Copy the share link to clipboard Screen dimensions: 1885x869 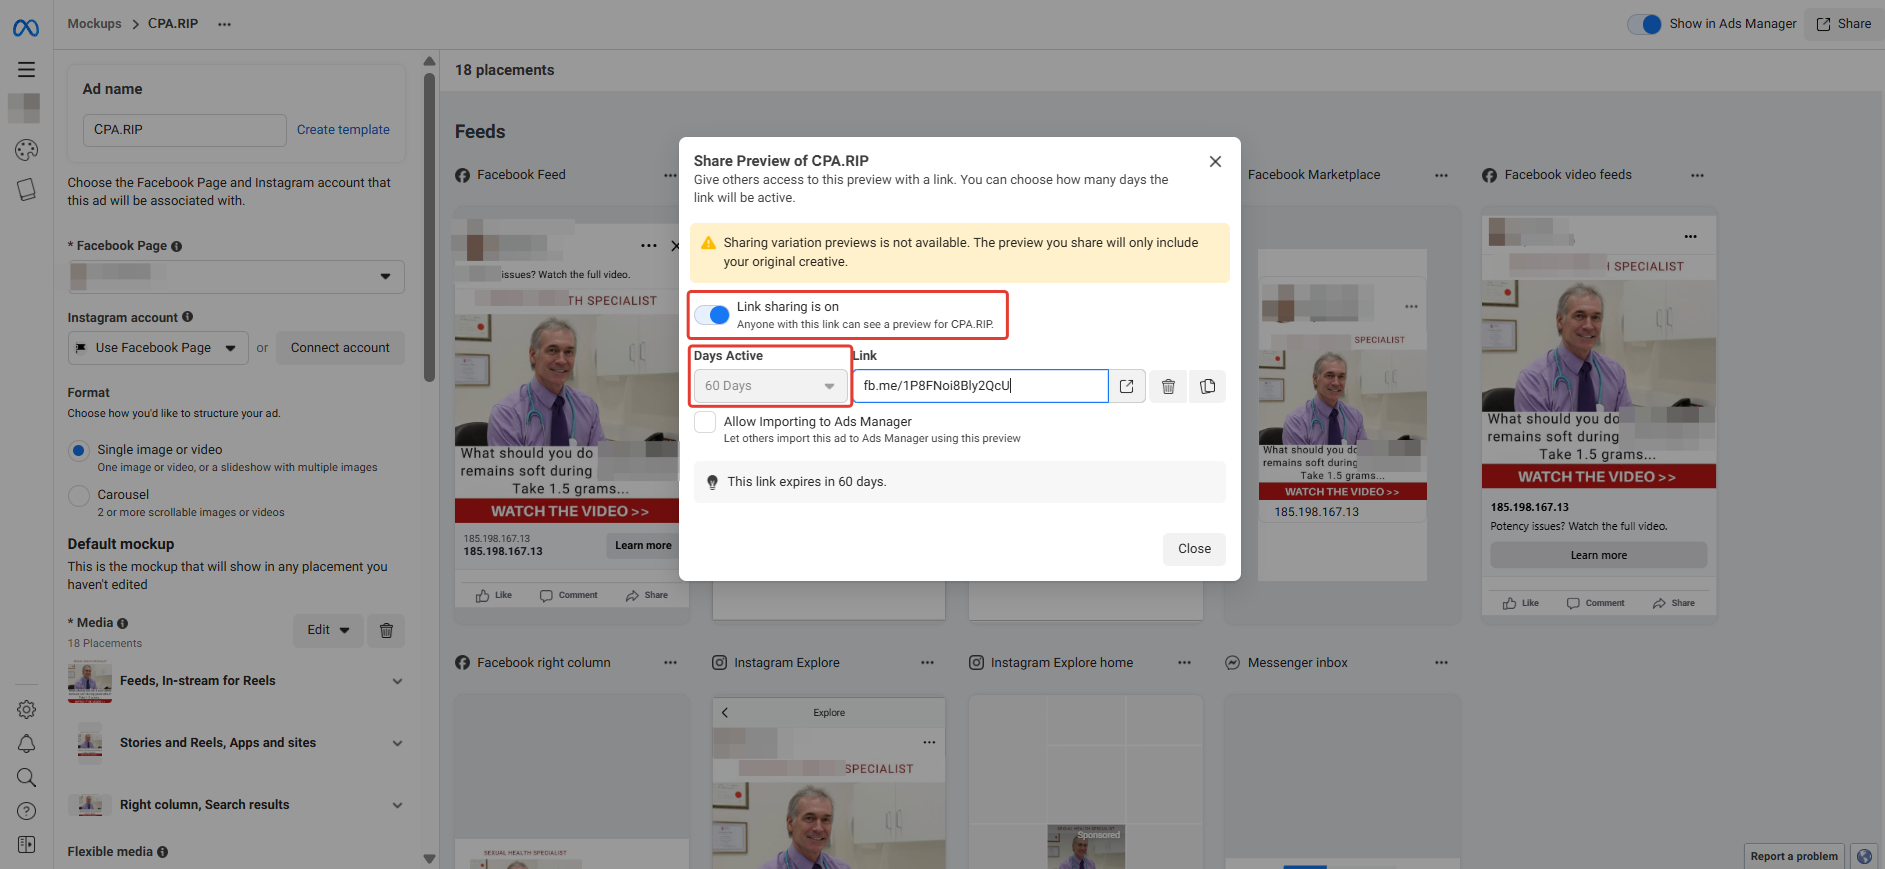[1208, 386]
